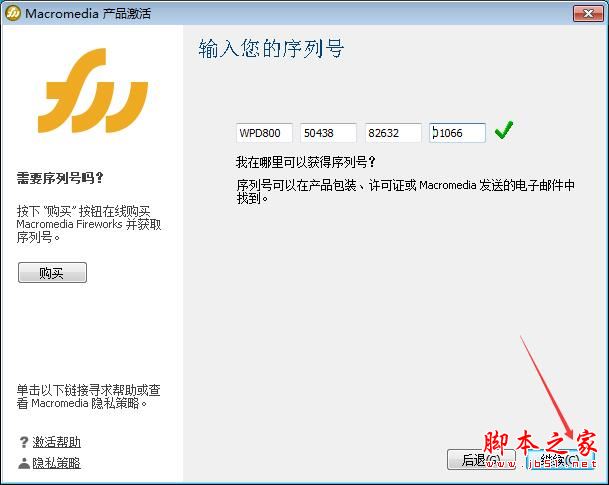
Task: Click the 后退 back button
Action: (481, 460)
